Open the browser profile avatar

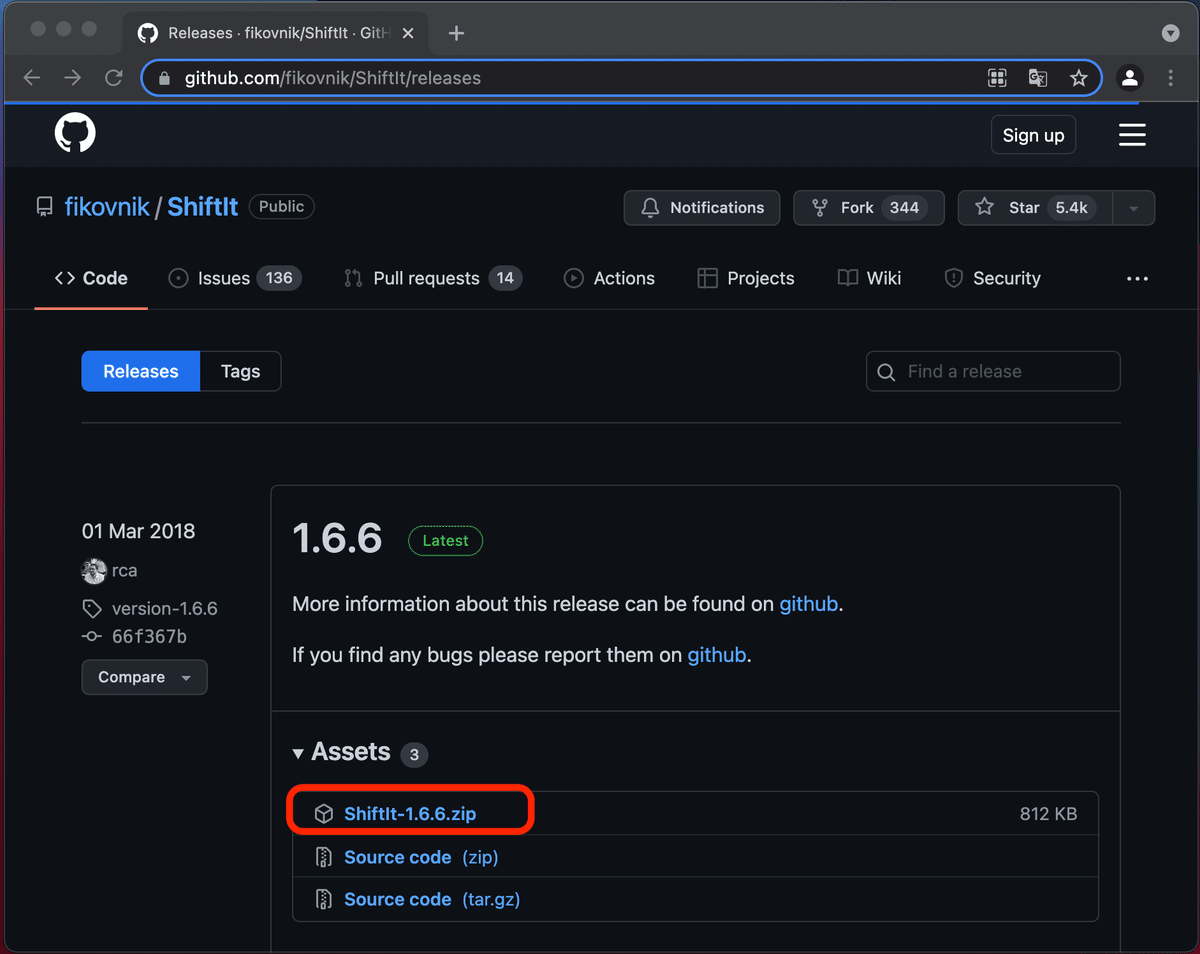(1130, 78)
